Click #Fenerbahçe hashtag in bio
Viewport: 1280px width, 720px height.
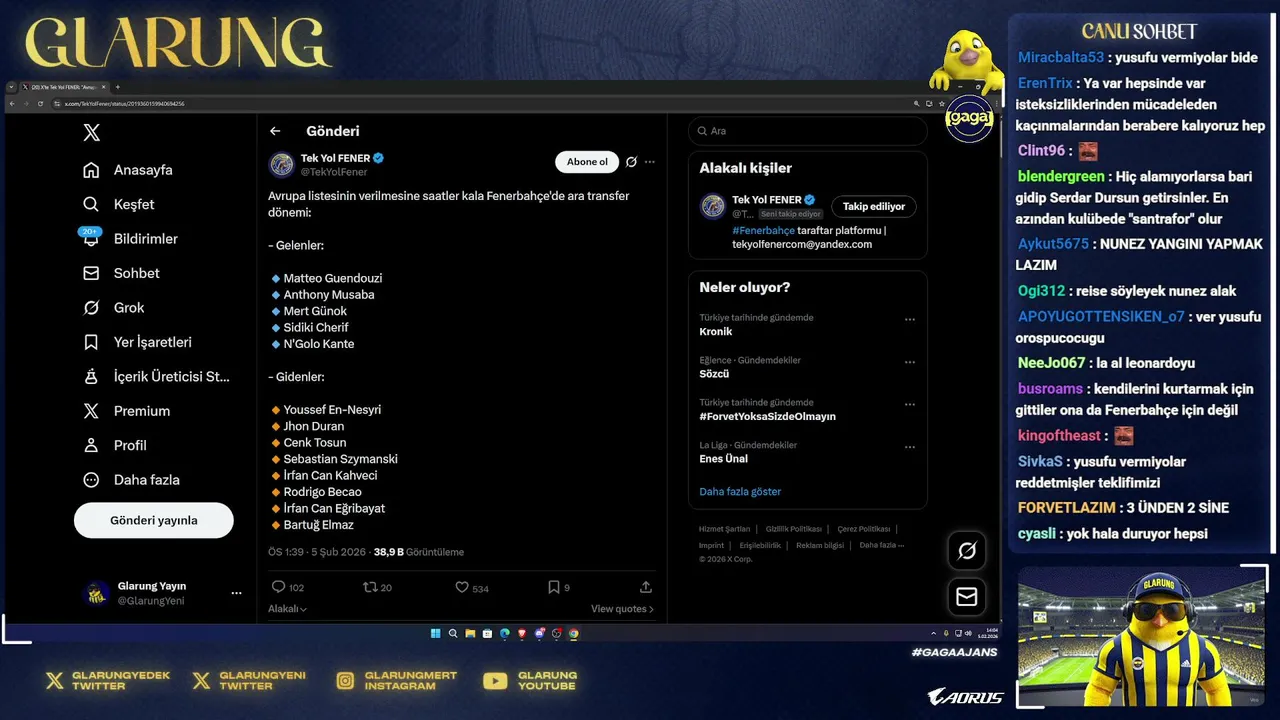click(x=763, y=230)
